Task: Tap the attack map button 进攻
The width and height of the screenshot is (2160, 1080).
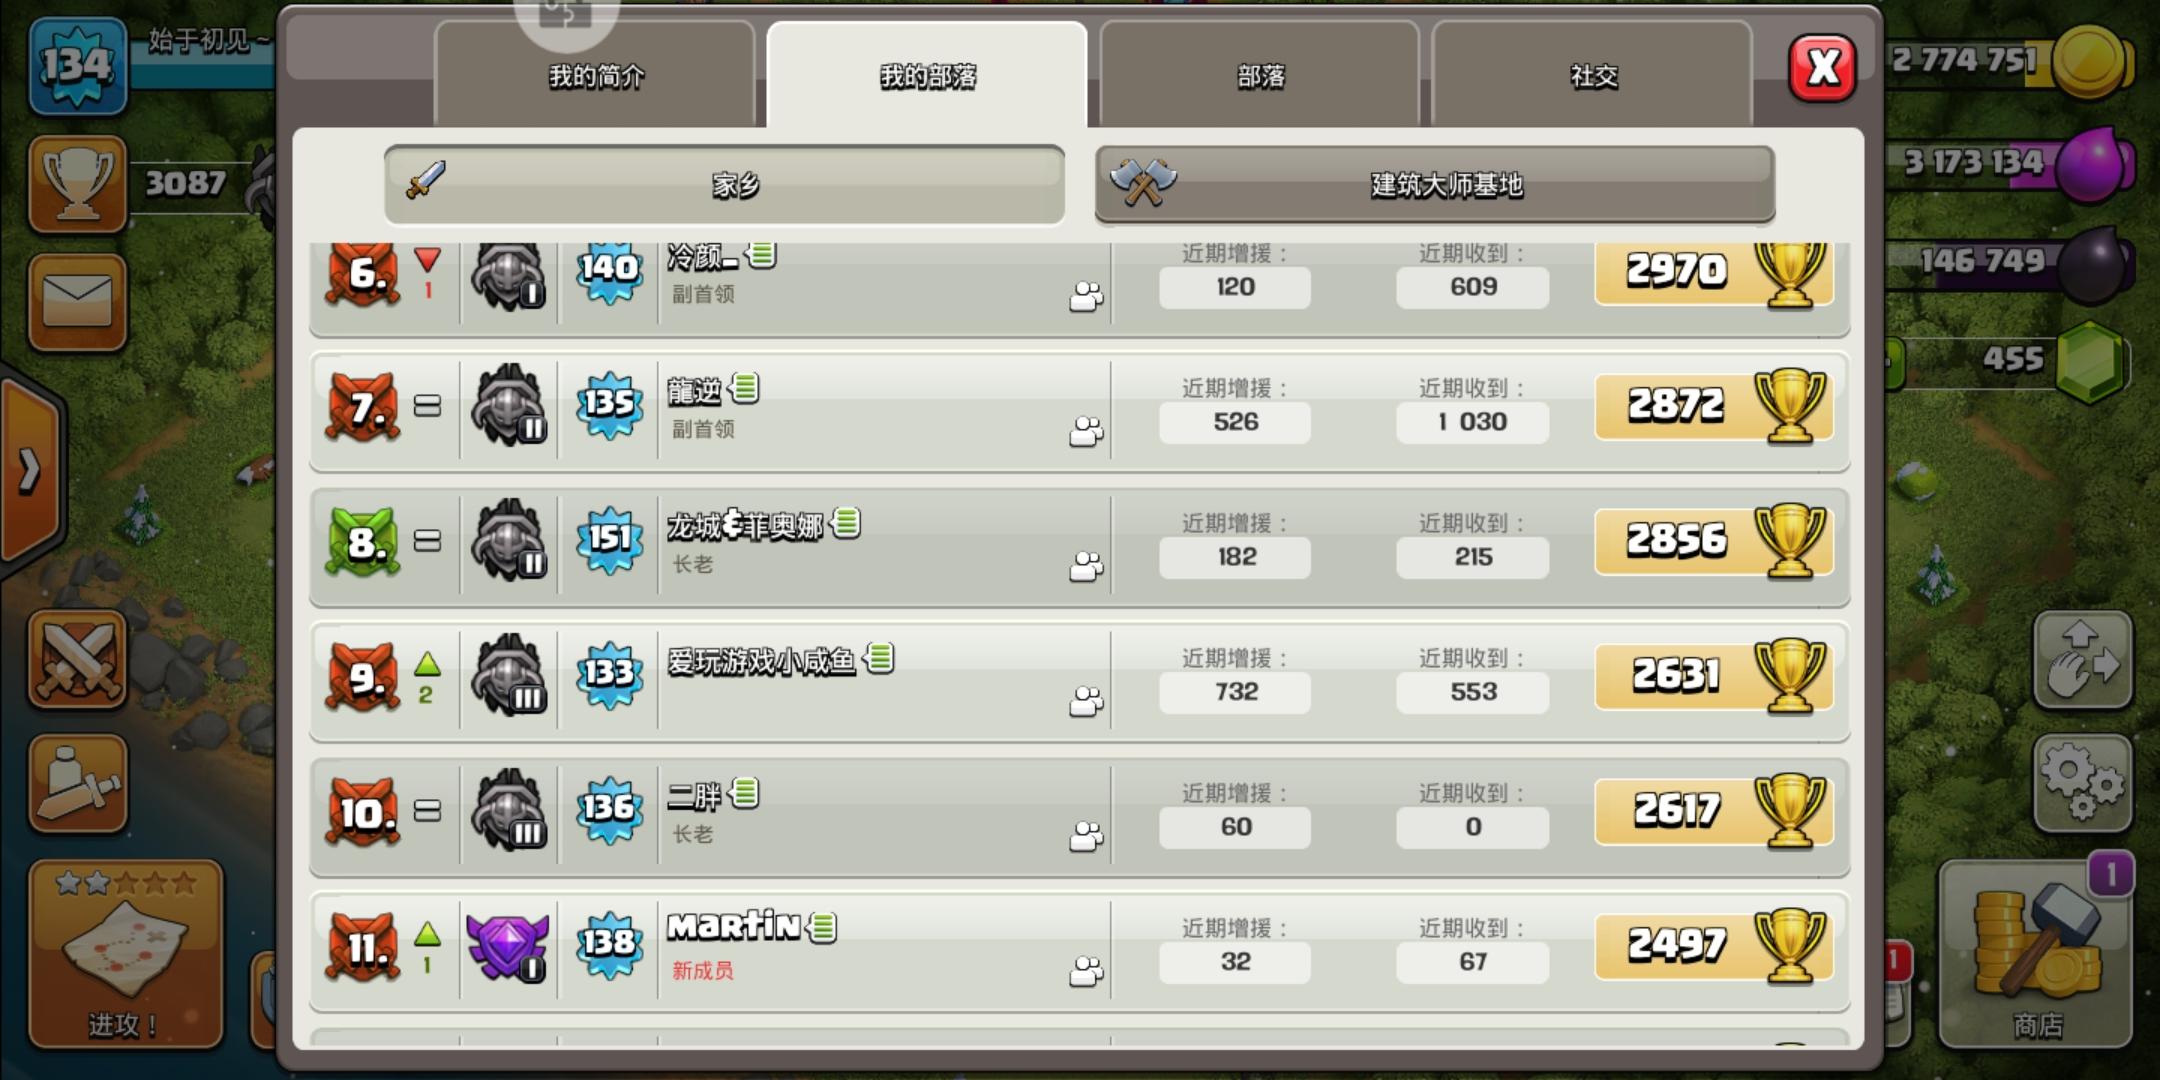Action: [125, 954]
